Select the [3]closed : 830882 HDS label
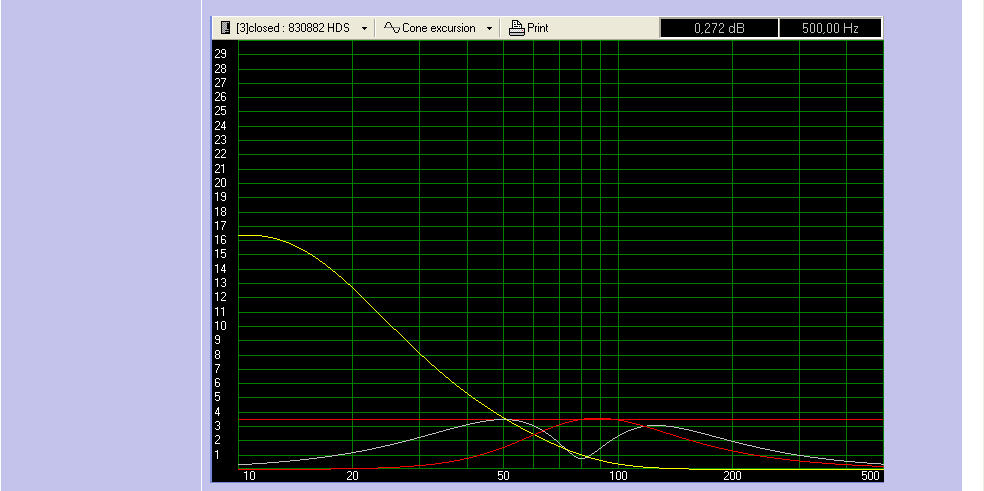Image resolution: width=984 pixels, height=491 pixels. point(292,28)
